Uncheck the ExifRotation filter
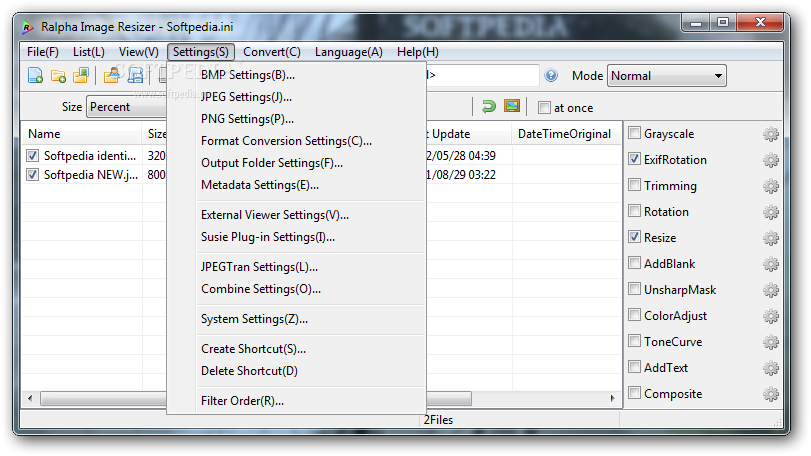Viewport: 811px width, 456px height. point(634,159)
